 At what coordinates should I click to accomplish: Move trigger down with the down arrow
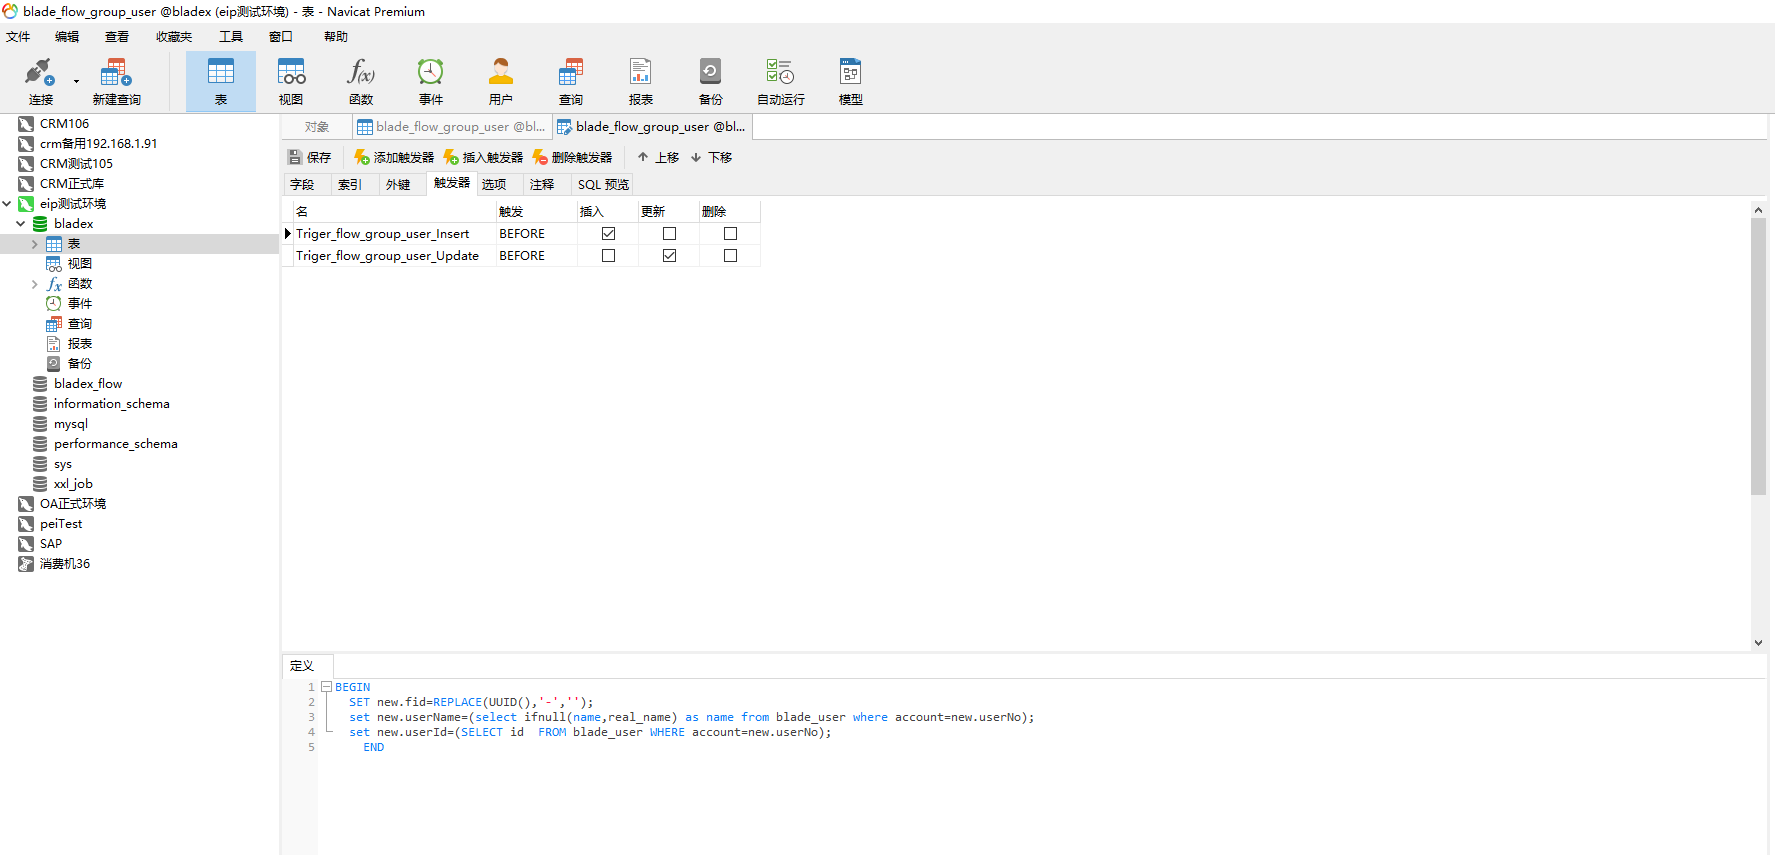point(711,157)
